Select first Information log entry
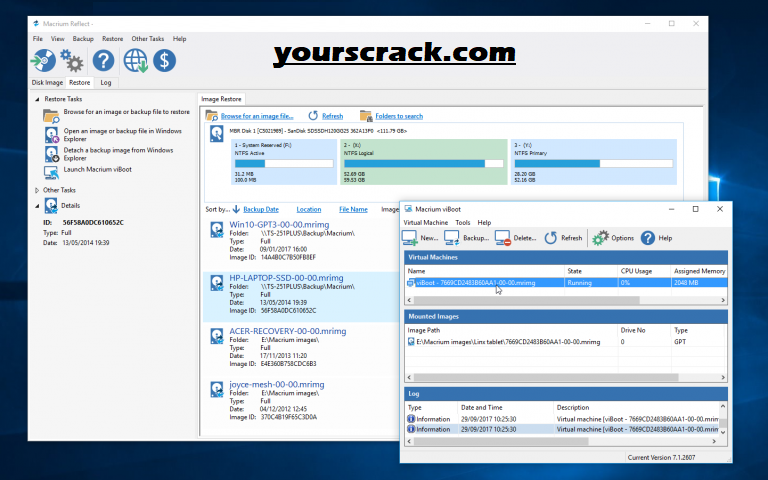The image size is (768, 480). pos(562,419)
